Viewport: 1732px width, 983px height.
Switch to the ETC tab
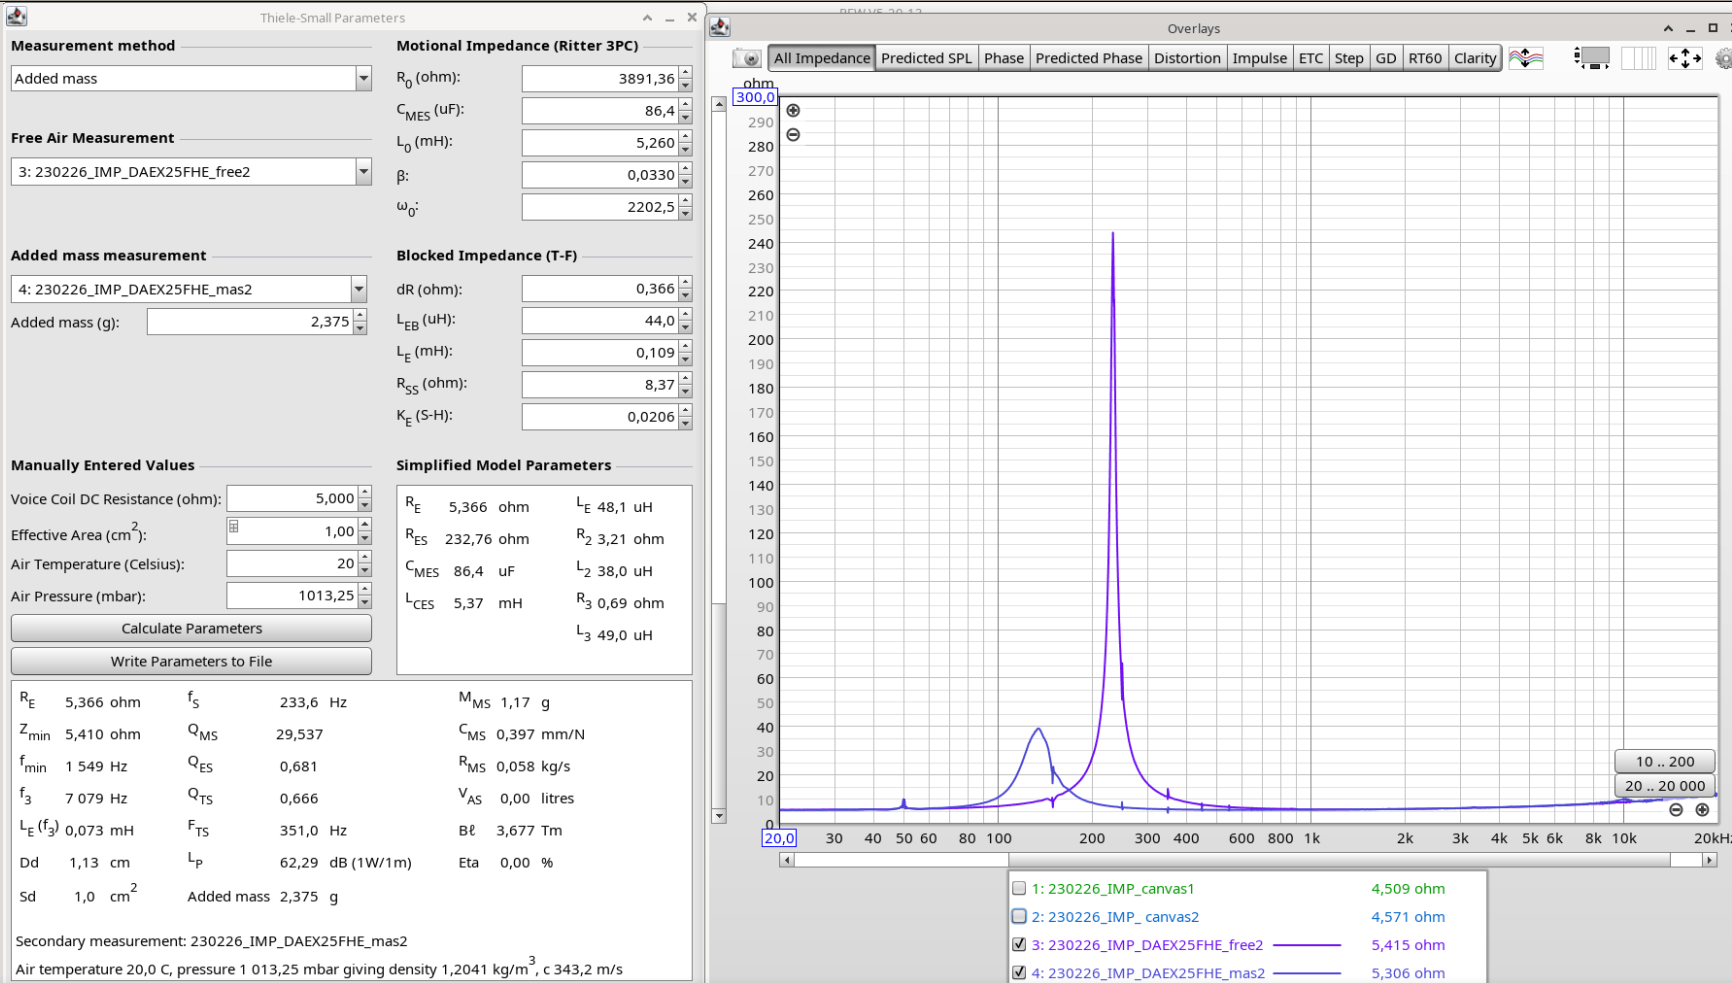1311,58
